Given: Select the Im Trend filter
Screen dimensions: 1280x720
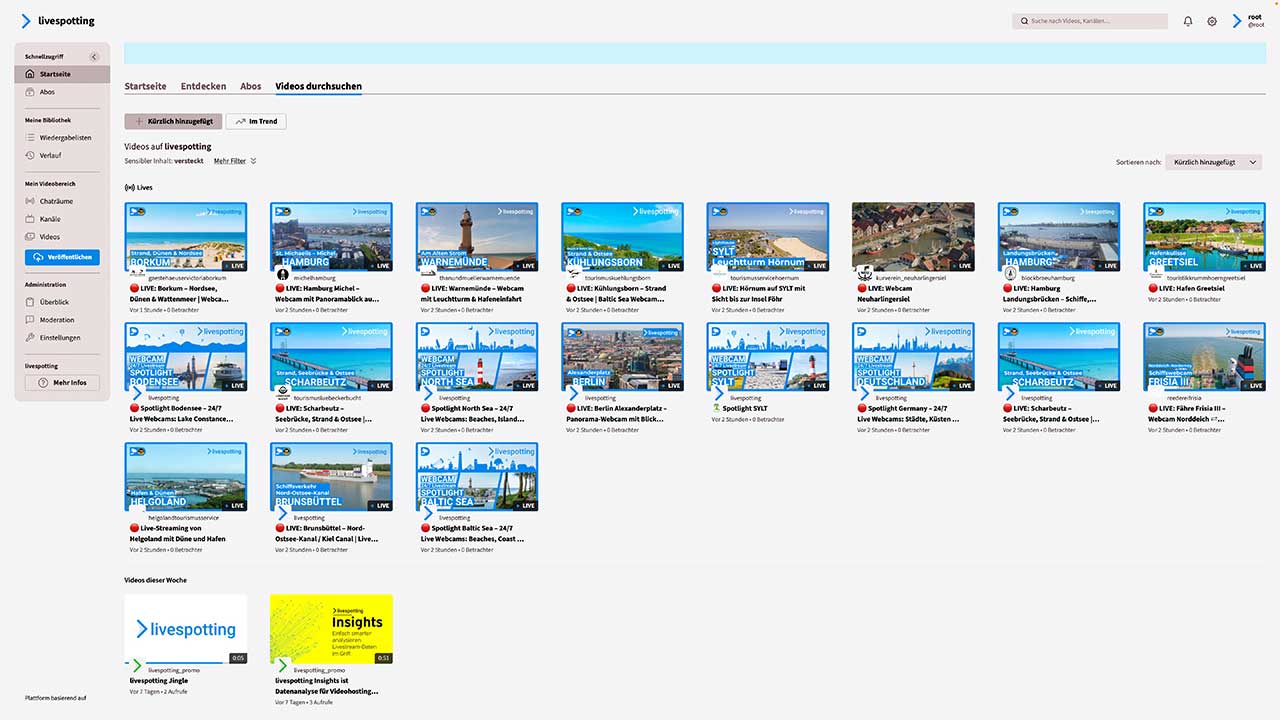Looking at the screenshot, I should point(256,121).
